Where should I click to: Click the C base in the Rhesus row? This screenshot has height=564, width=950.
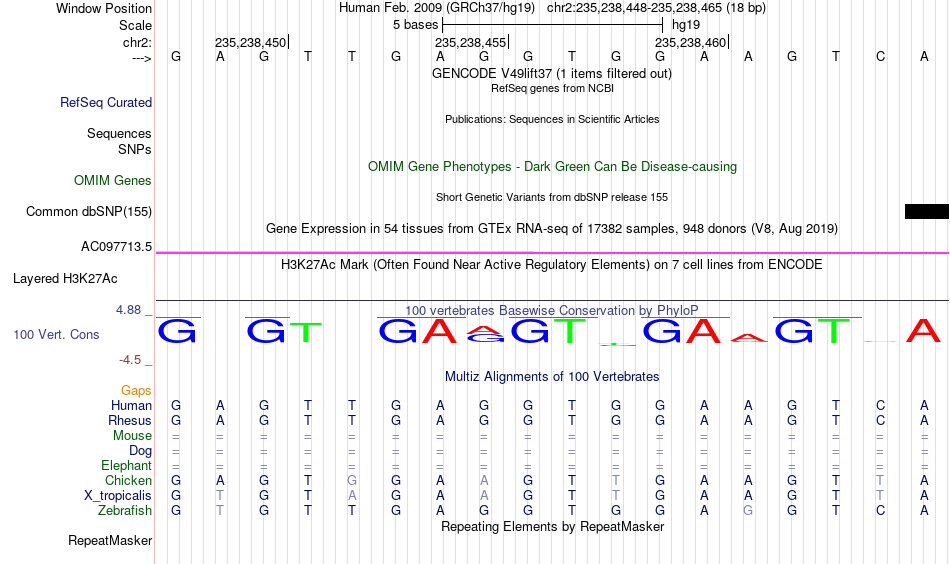point(880,420)
